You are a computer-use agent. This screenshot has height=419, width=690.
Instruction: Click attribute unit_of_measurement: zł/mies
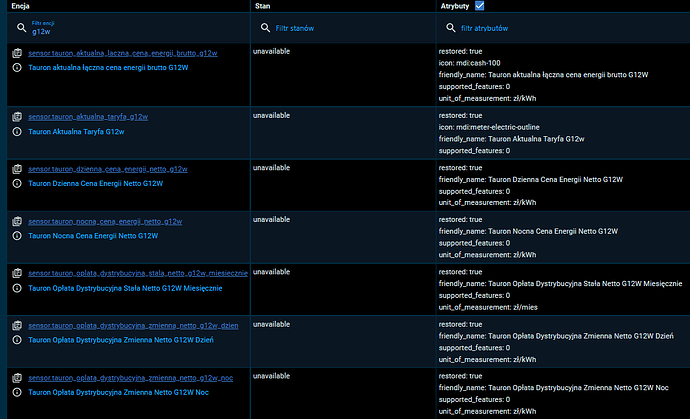(488, 307)
